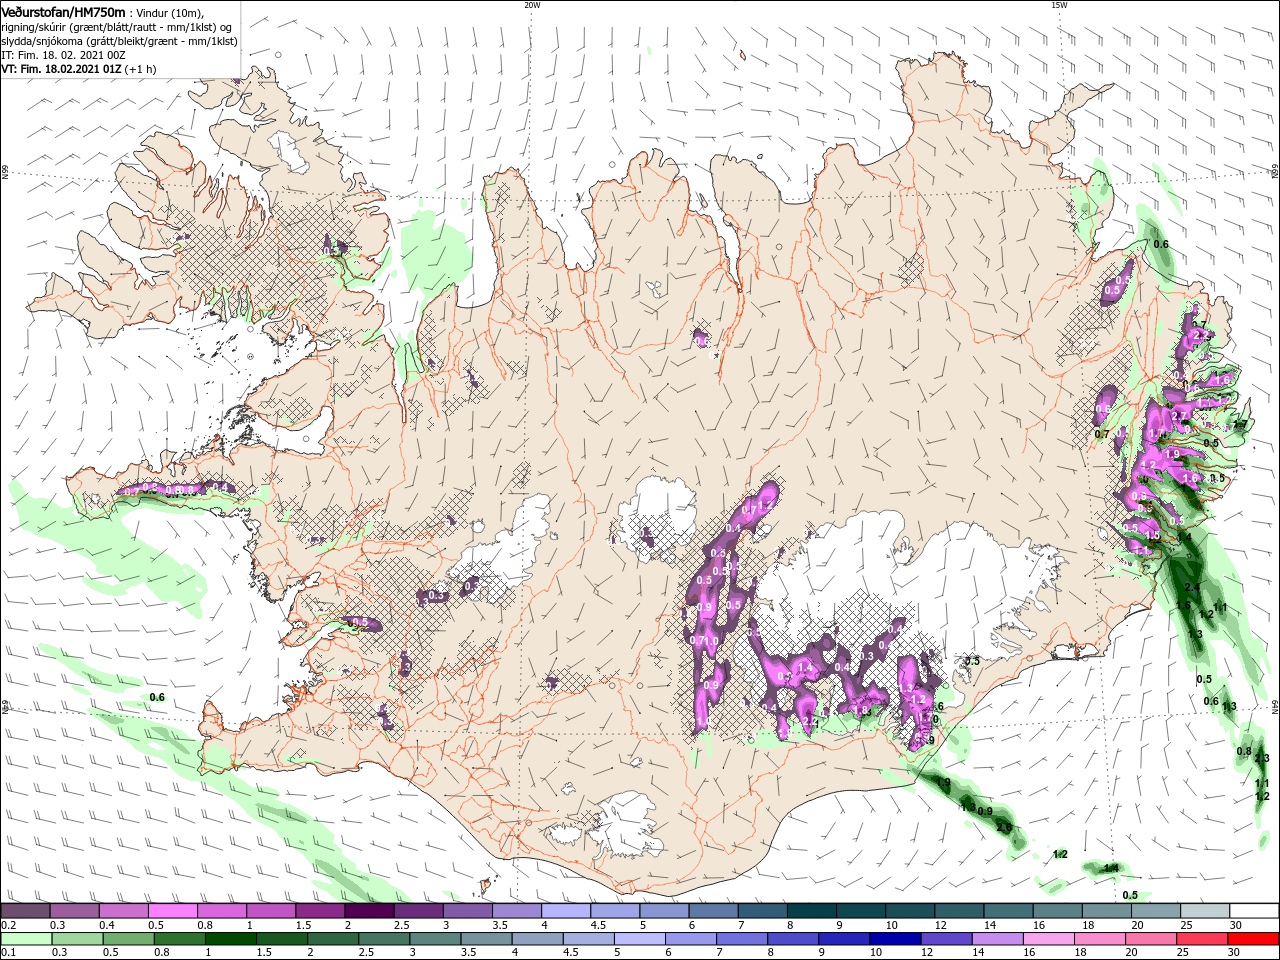Click the '2.7' precipitation value on the map

click(x=1179, y=416)
